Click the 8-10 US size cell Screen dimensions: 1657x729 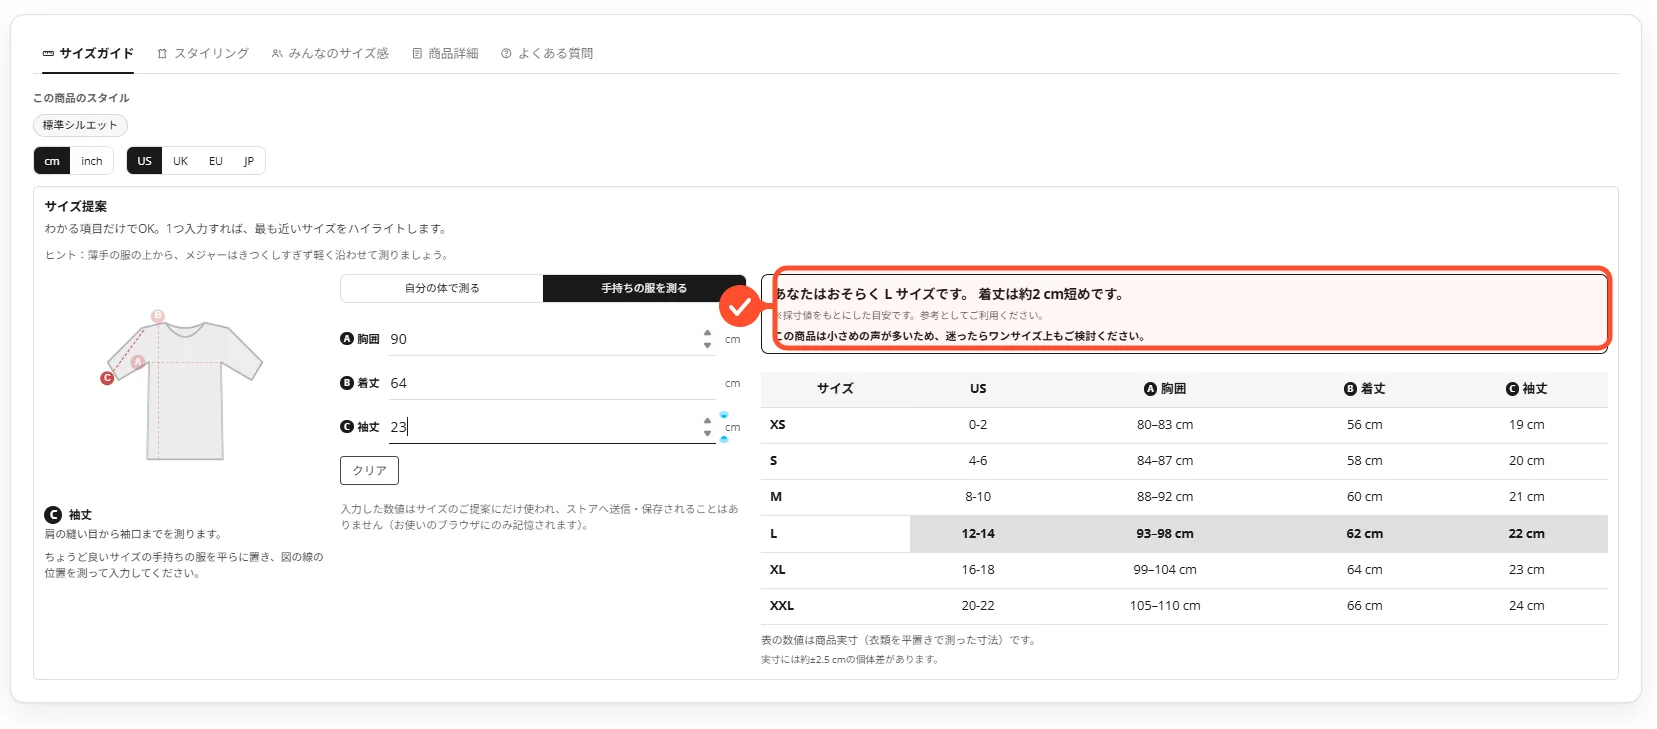(978, 497)
